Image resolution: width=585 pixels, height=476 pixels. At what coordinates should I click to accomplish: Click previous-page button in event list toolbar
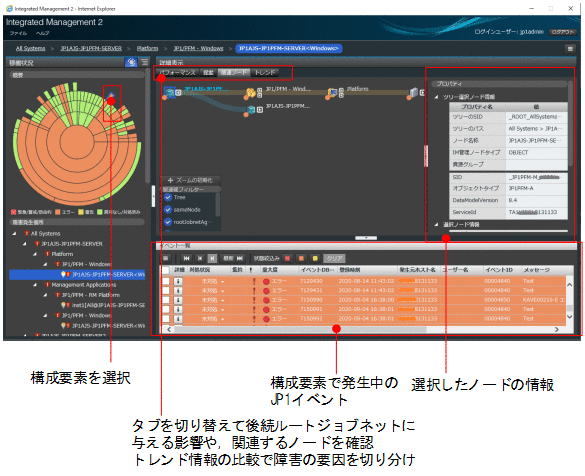coord(200,258)
